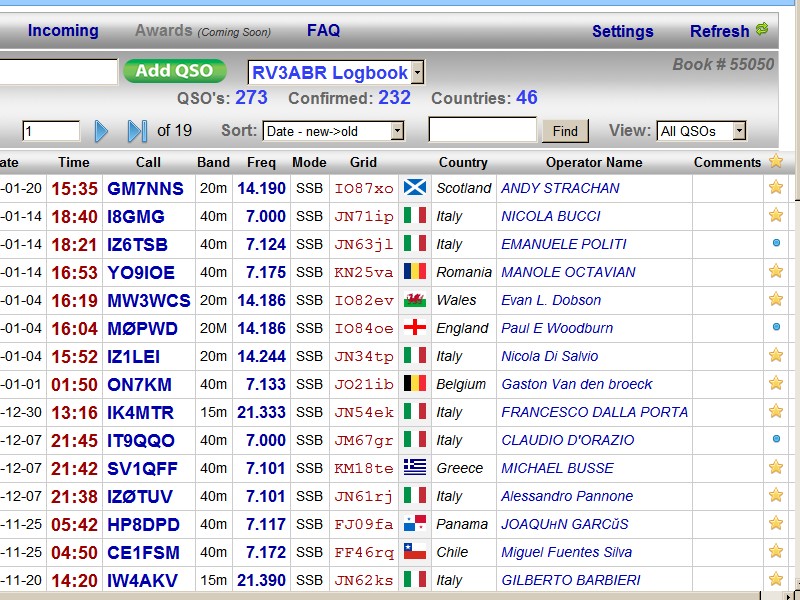Toggle the blue dot for IT9QQO row
Viewport: 800px width, 600px height.
[x=776, y=439]
